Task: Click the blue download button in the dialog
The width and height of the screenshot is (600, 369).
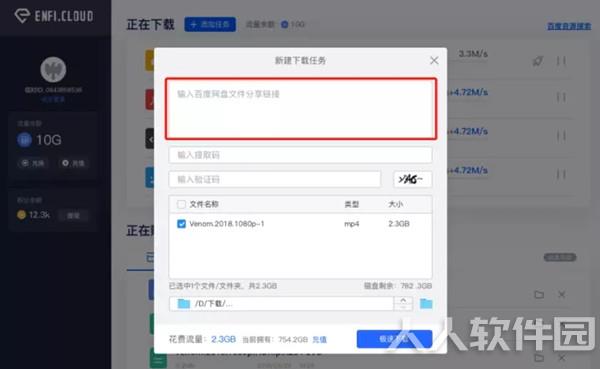Action: [x=395, y=339]
